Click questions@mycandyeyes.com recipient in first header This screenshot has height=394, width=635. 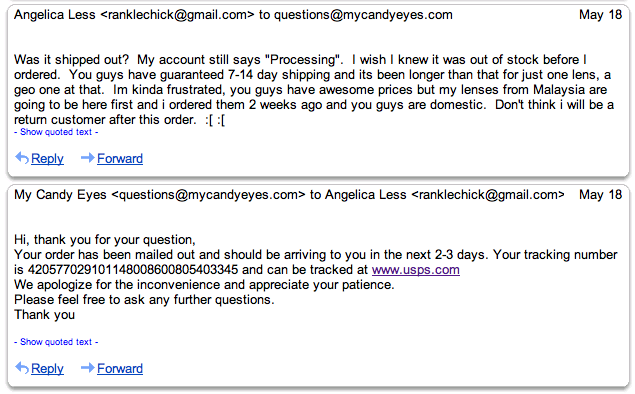[x=363, y=15]
